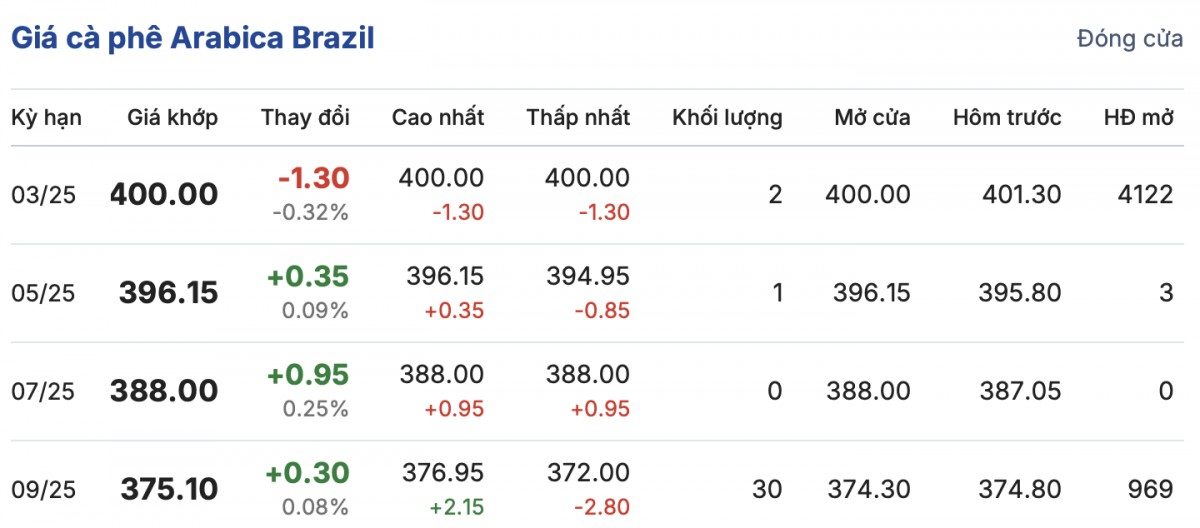Click the 400.00 matched price for 03/25
1200x528 pixels.
(x=164, y=194)
